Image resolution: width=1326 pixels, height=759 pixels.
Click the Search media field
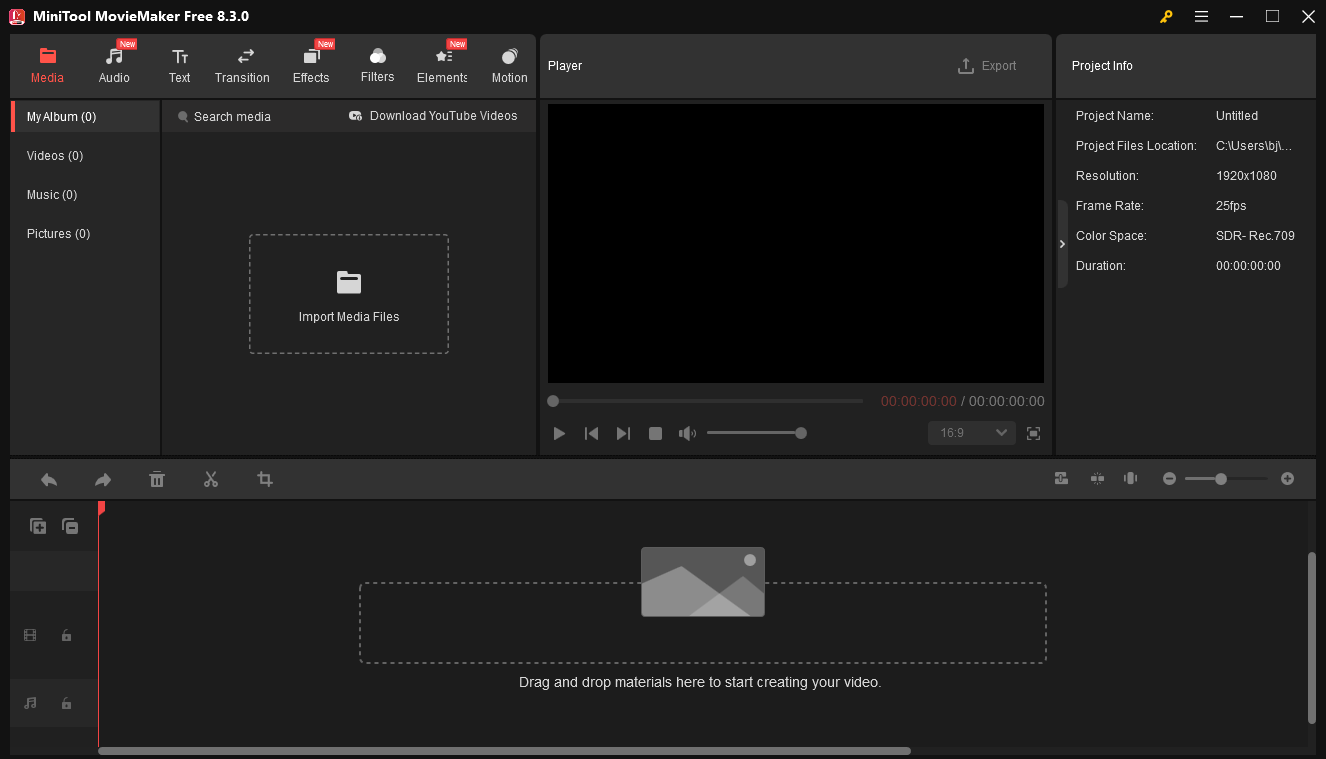[232, 117]
